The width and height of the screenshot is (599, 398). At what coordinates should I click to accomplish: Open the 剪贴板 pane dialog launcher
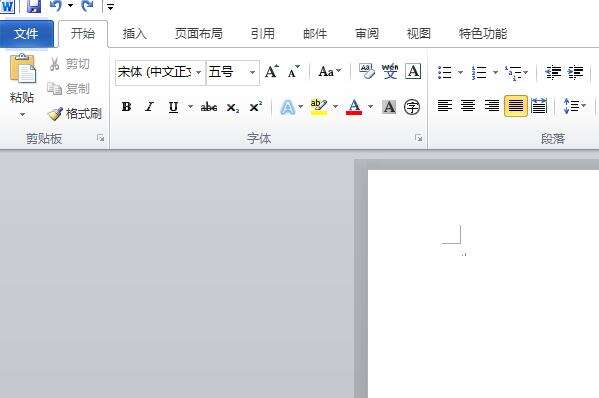pos(100,138)
